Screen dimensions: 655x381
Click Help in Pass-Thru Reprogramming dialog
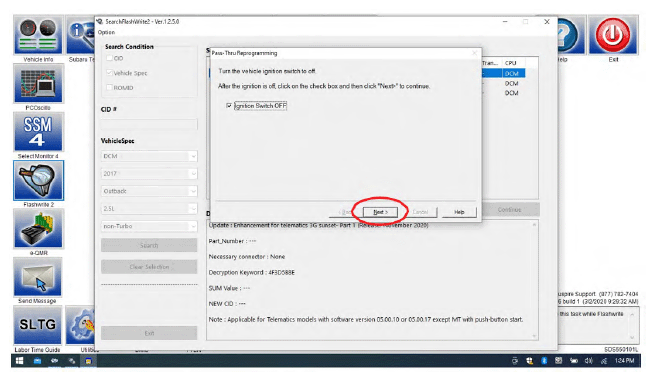[x=459, y=212]
